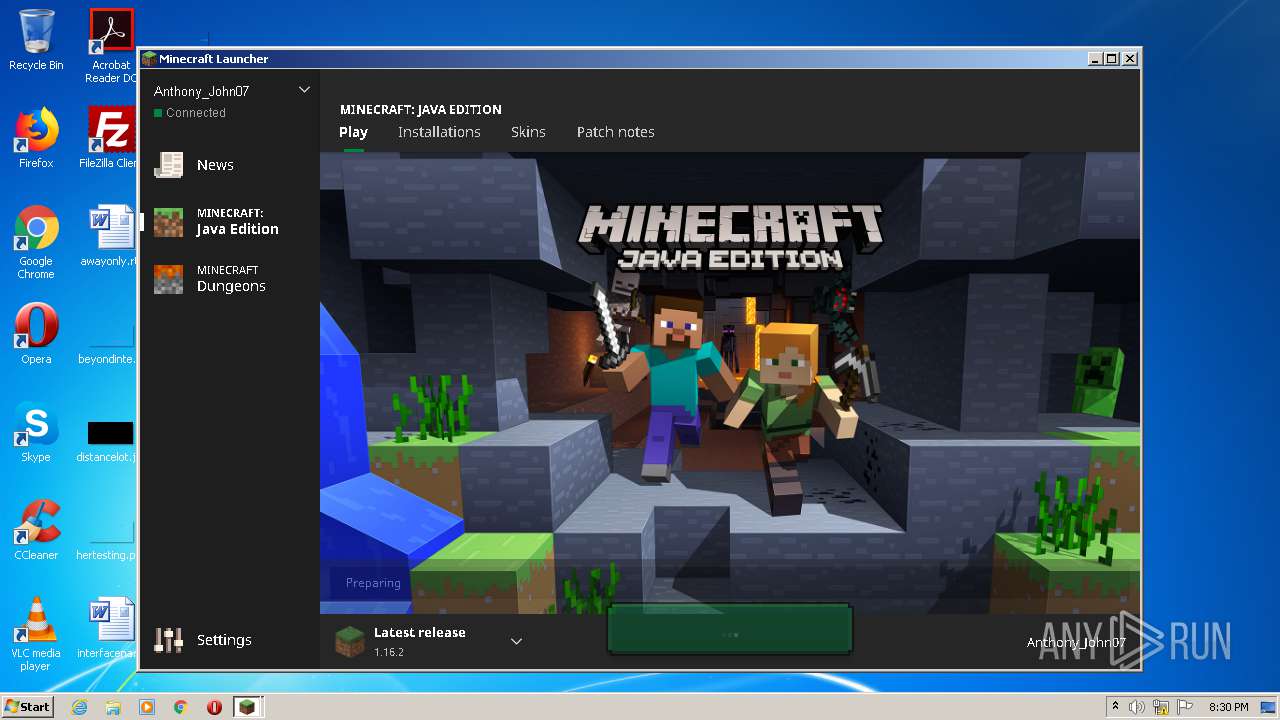This screenshot has width=1280, height=720.
Task: Select the Minecraft Dungeons icon
Action: (168, 279)
